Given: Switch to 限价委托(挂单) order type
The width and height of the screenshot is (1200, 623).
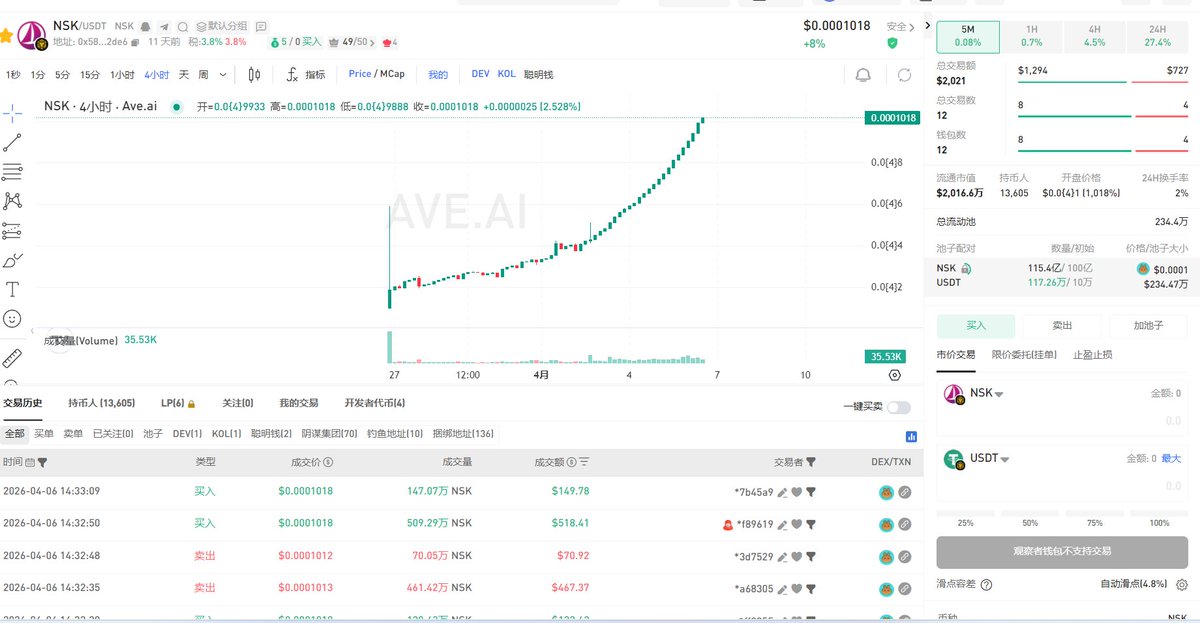Looking at the screenshot, I should click(1024, 355).
